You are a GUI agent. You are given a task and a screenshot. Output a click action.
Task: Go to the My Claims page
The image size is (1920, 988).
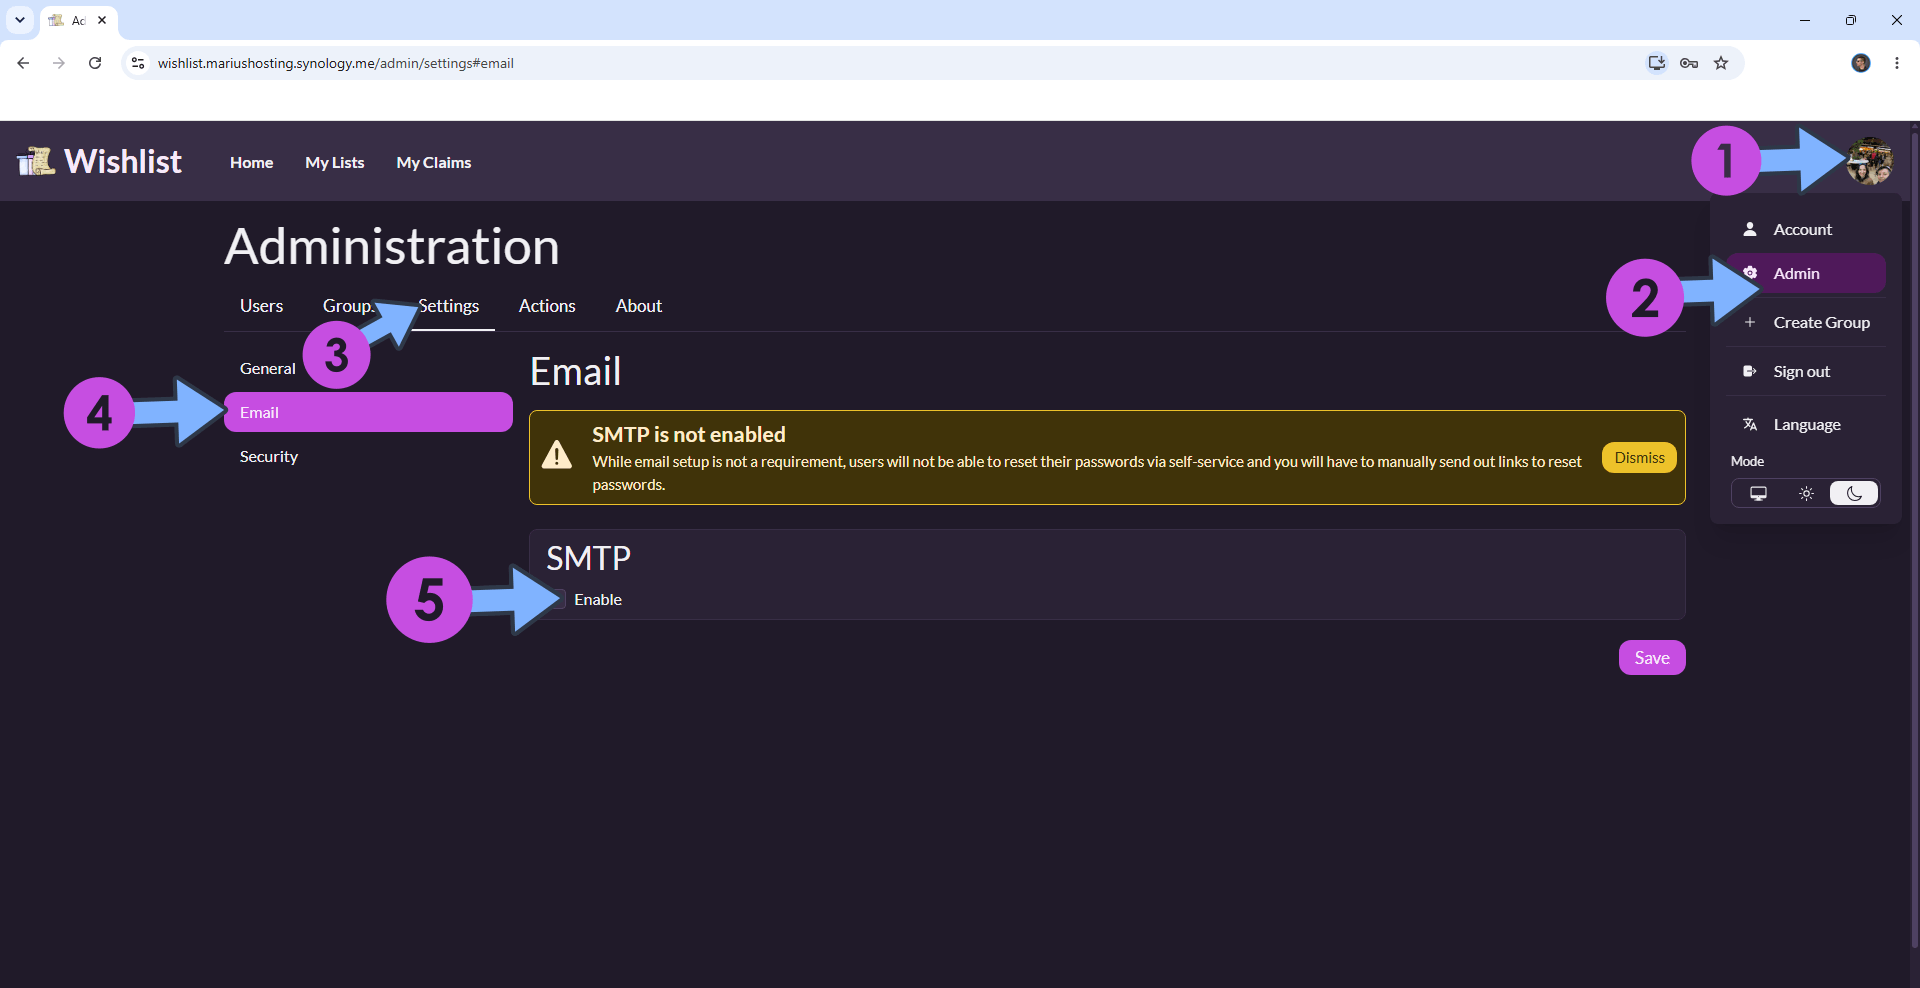[x=433, y=162]
